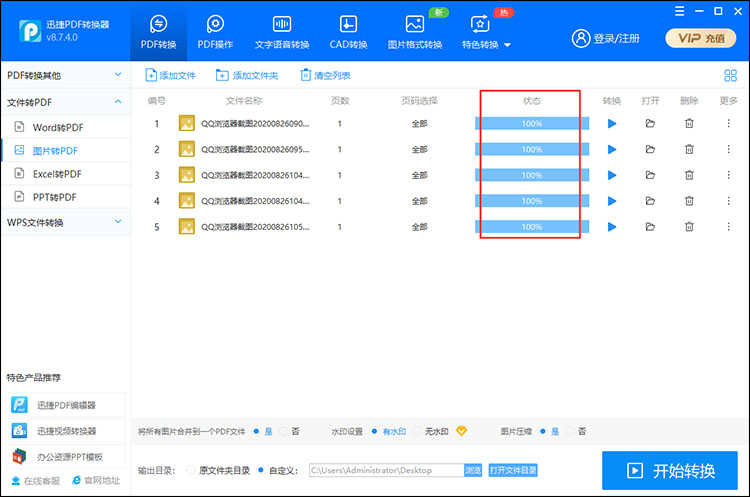Viewport: 750px width, 497px height.
Task: Open more options for file row 2
Action: pos(728,149)
